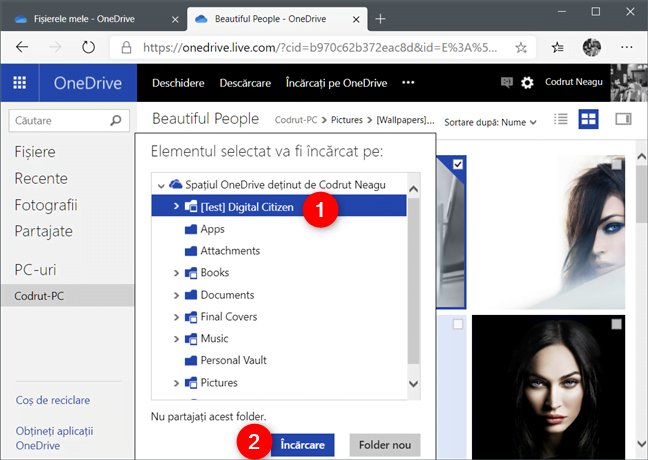Image resolution: width=648 pixels, height=460 pixels.
Task: Open new browser tab plus button
Action: [x=380, y=19]
